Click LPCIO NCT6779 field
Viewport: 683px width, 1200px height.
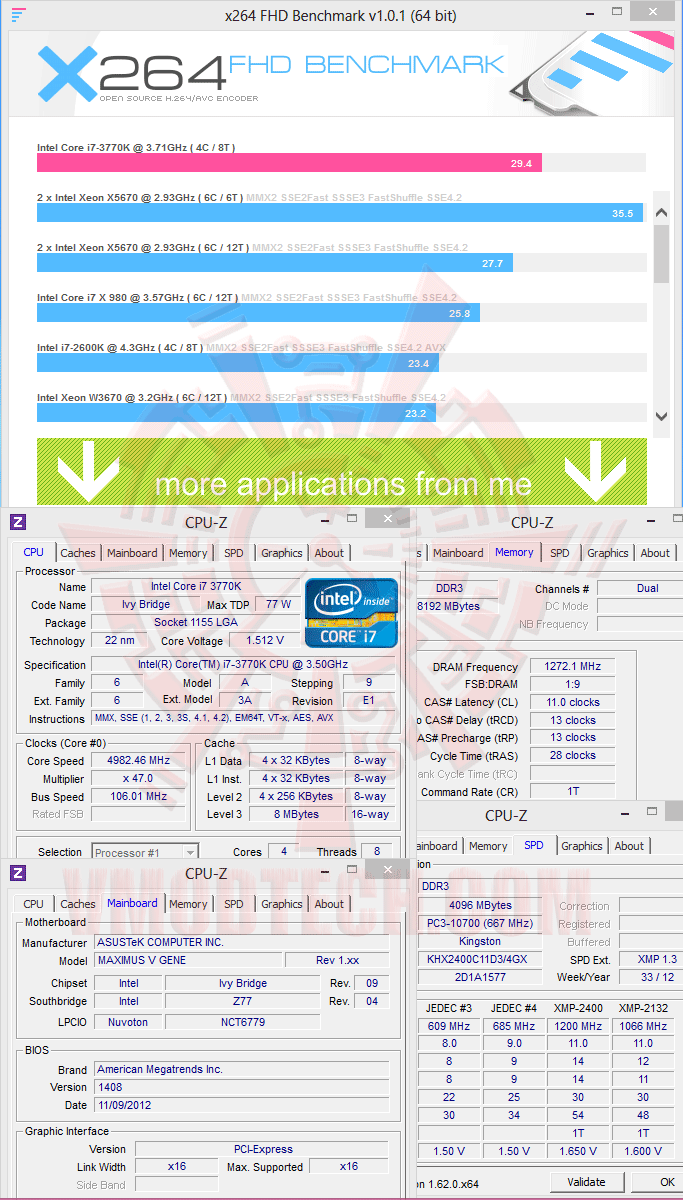pyautogui.click(x=242, y=1022)
